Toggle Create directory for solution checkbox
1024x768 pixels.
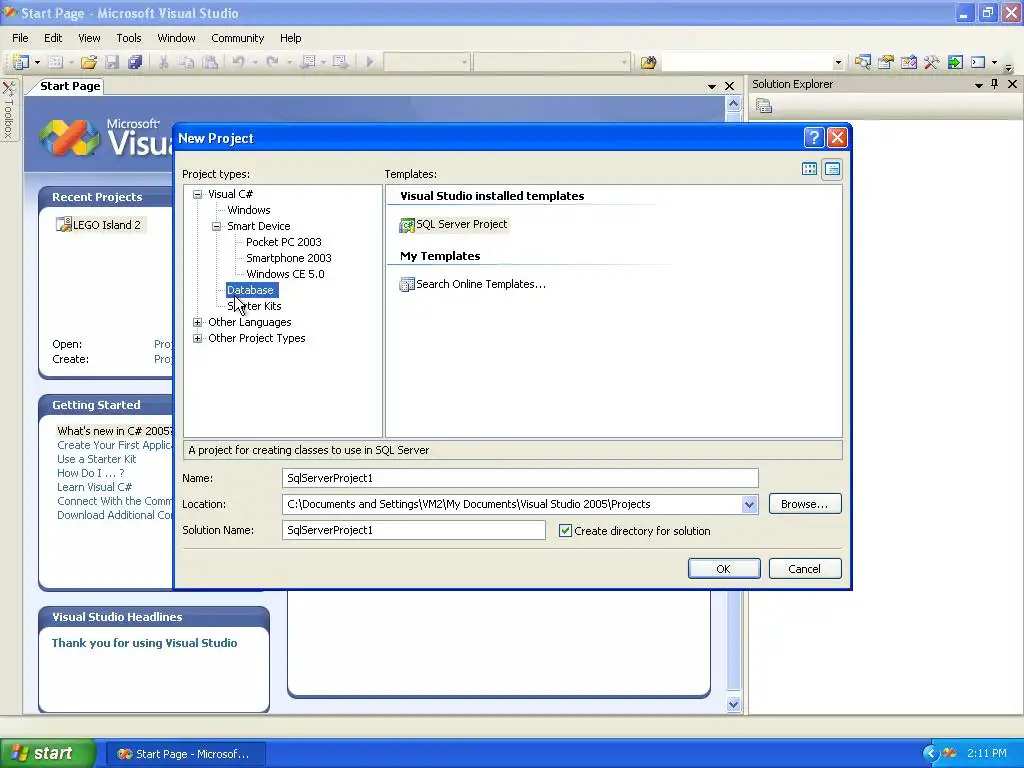pos(566,531)
